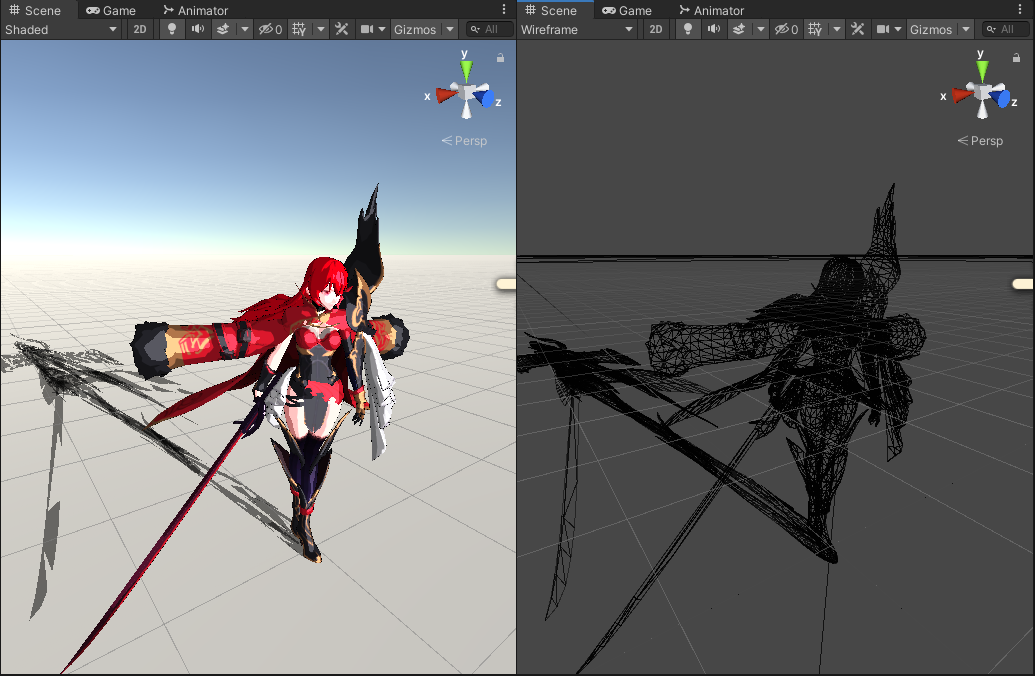Image resolution: width=1035 pixels, height=676 pixels.
Task: Toggle audio in Shaded scene view
Action: (x=197, y=29)
